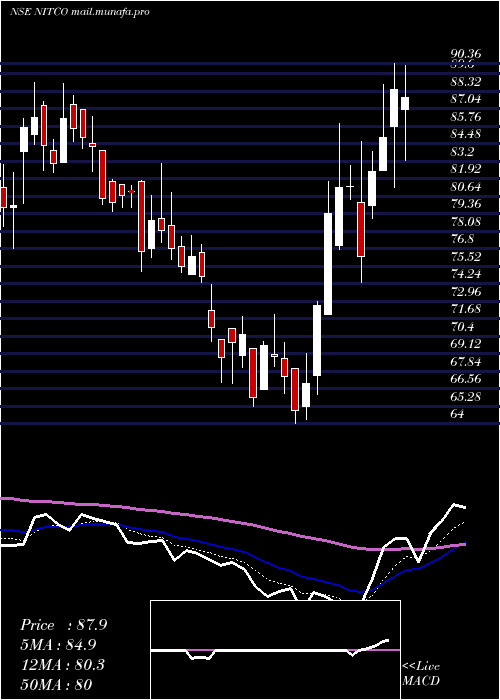Viewport: 500px width, 700px height.
Task: Click the 74.24 price axis label
Action: click(466, 274)
